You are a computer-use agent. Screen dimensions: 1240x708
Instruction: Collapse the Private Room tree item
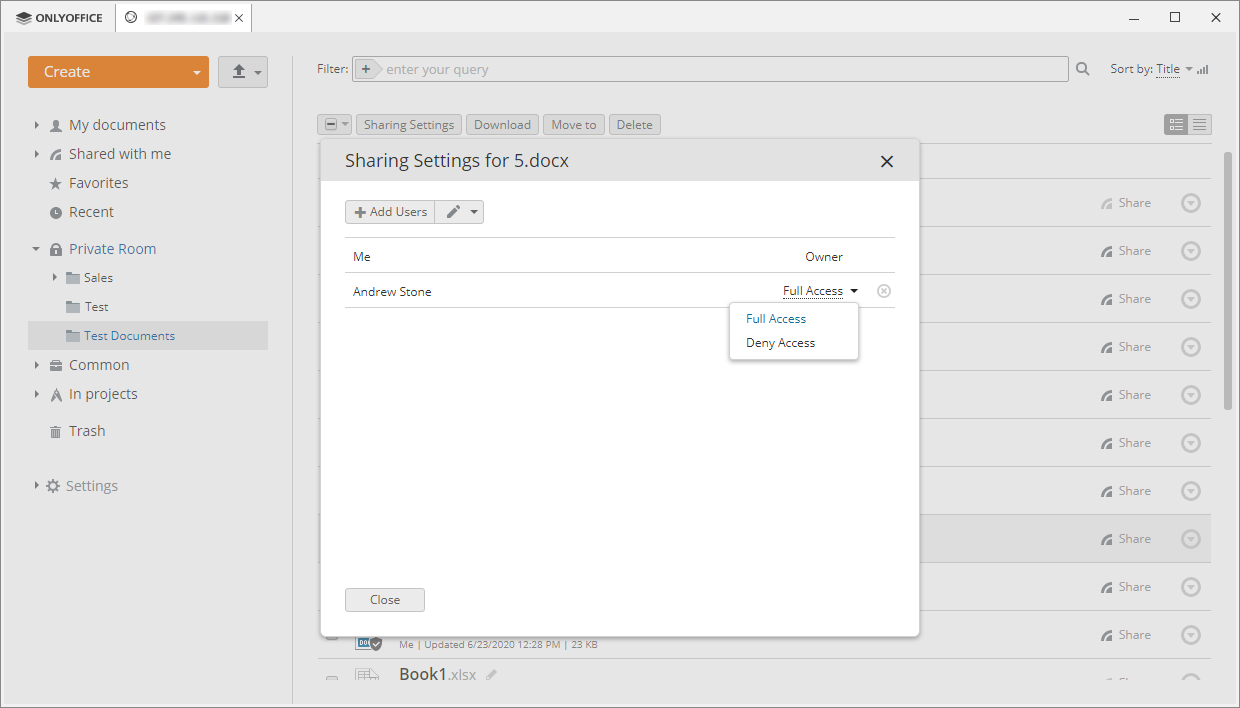[x=37, y=248]
